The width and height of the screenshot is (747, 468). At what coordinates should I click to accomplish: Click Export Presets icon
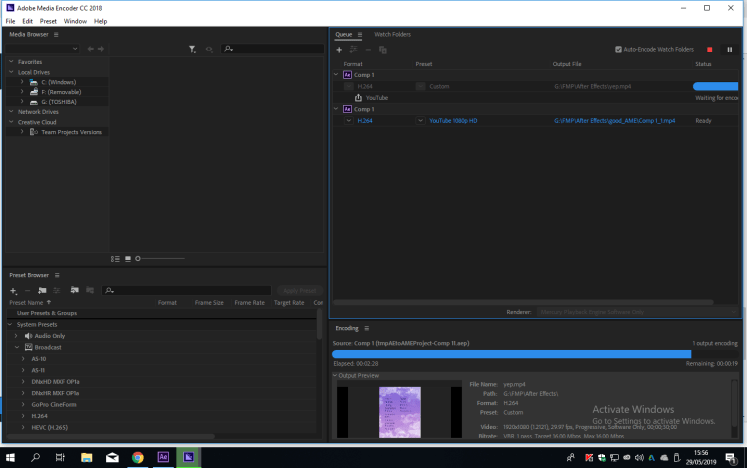point(90,290)
